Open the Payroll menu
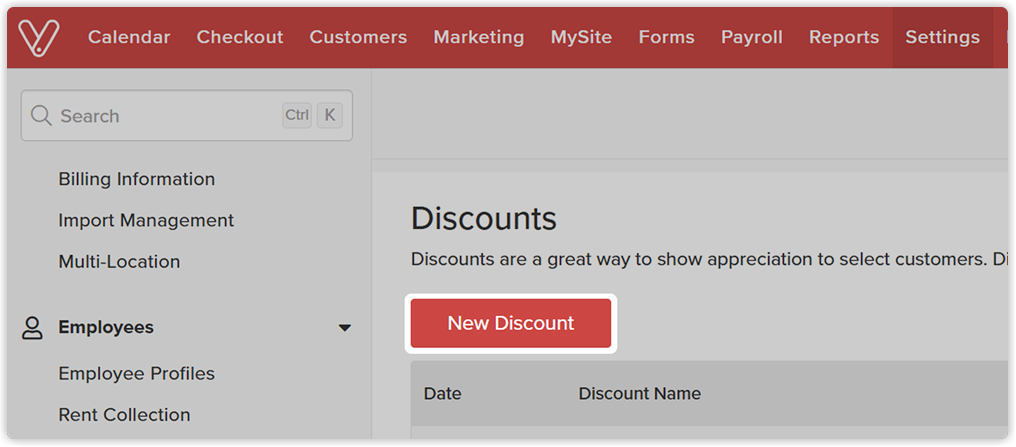1016x447 pixels. [x=752, y=38]
